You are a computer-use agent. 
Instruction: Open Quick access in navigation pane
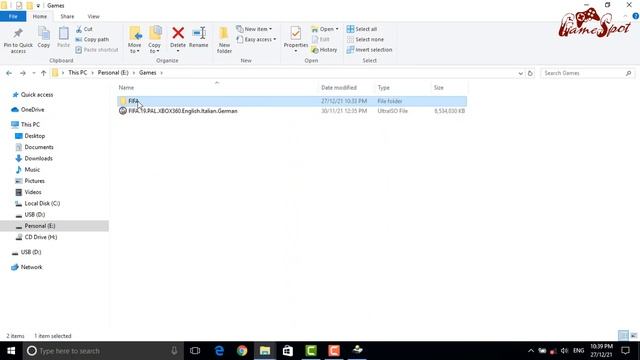click(37, 95)
